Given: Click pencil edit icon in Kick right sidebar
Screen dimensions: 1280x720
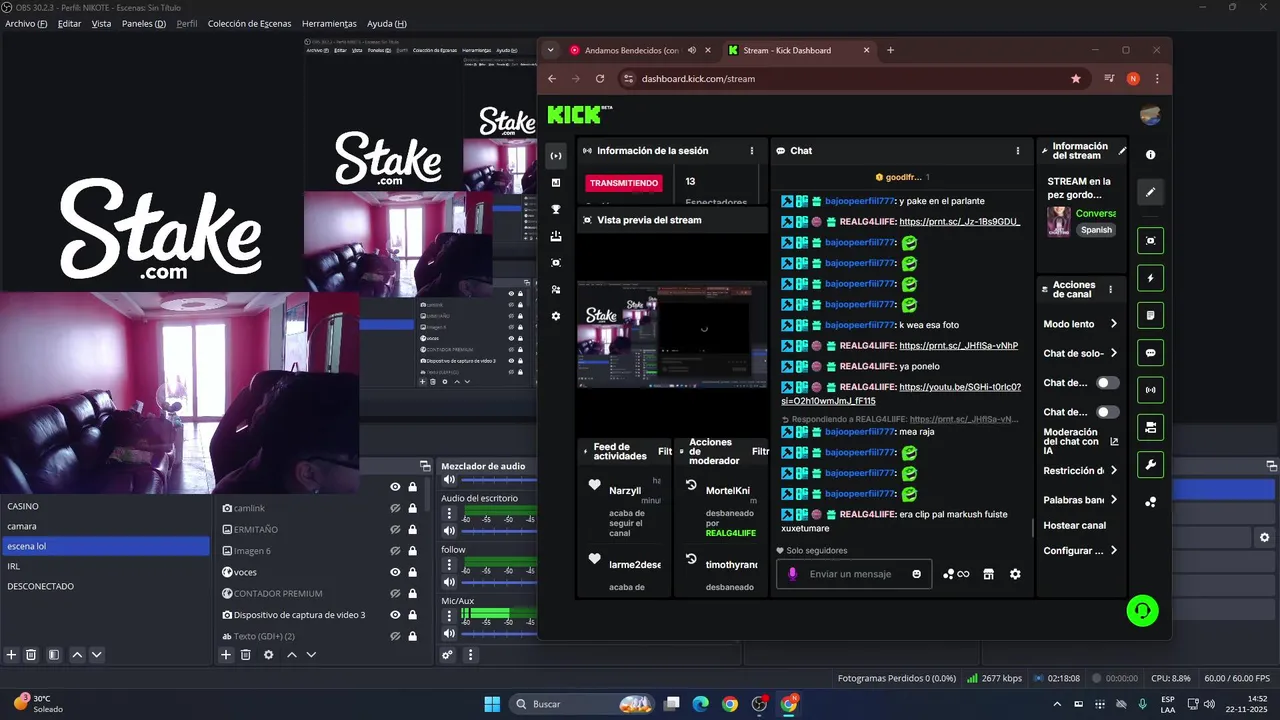Looking at the screenshot, I should [1151, 192].
